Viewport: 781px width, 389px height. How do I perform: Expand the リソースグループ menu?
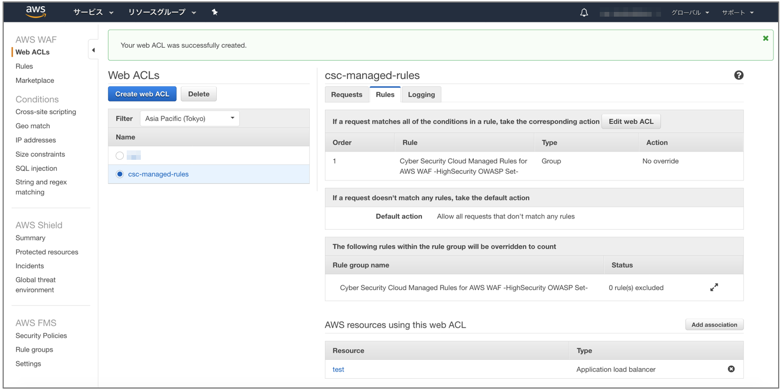162,12
